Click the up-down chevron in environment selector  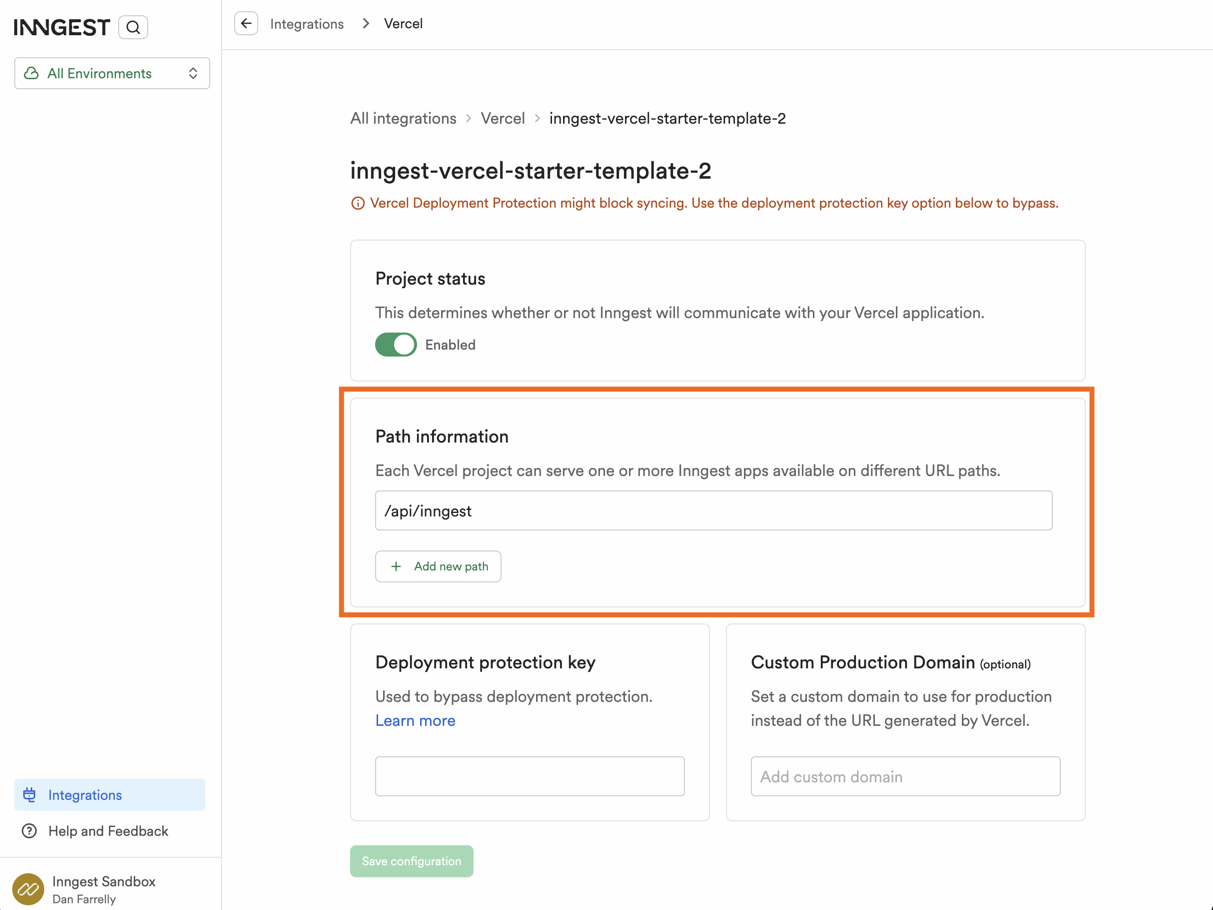pyautogui.click(x=193, y=73)
